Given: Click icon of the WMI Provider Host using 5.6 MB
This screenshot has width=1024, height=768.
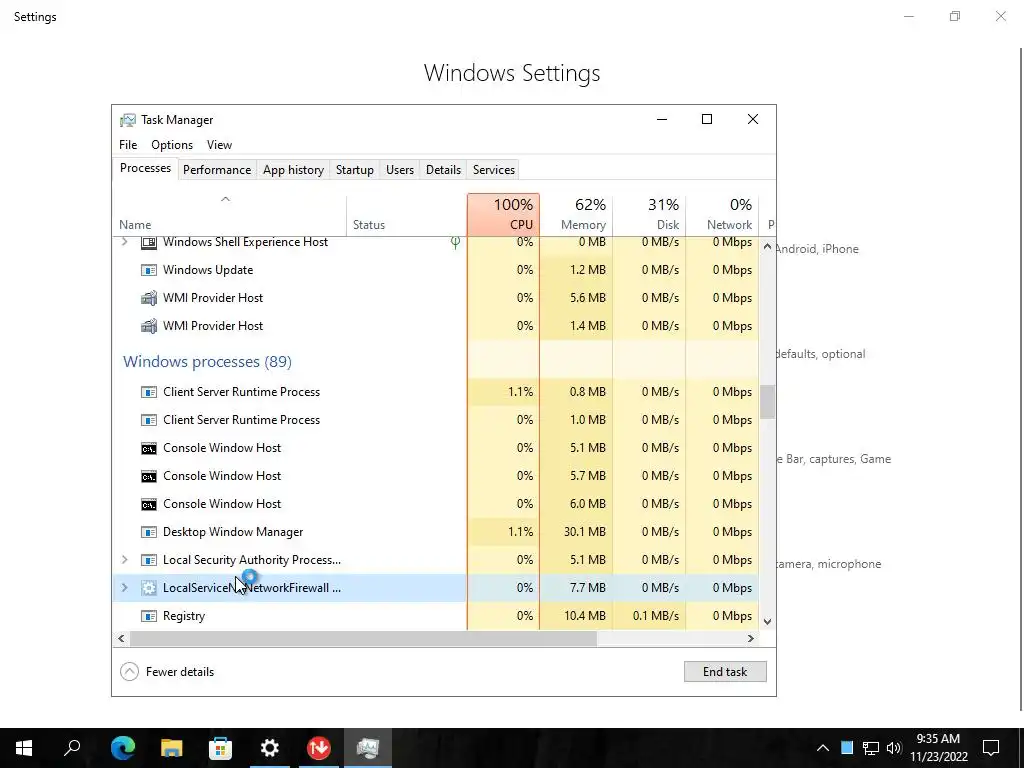Looking at the screenshot, I should click(149, 298).
